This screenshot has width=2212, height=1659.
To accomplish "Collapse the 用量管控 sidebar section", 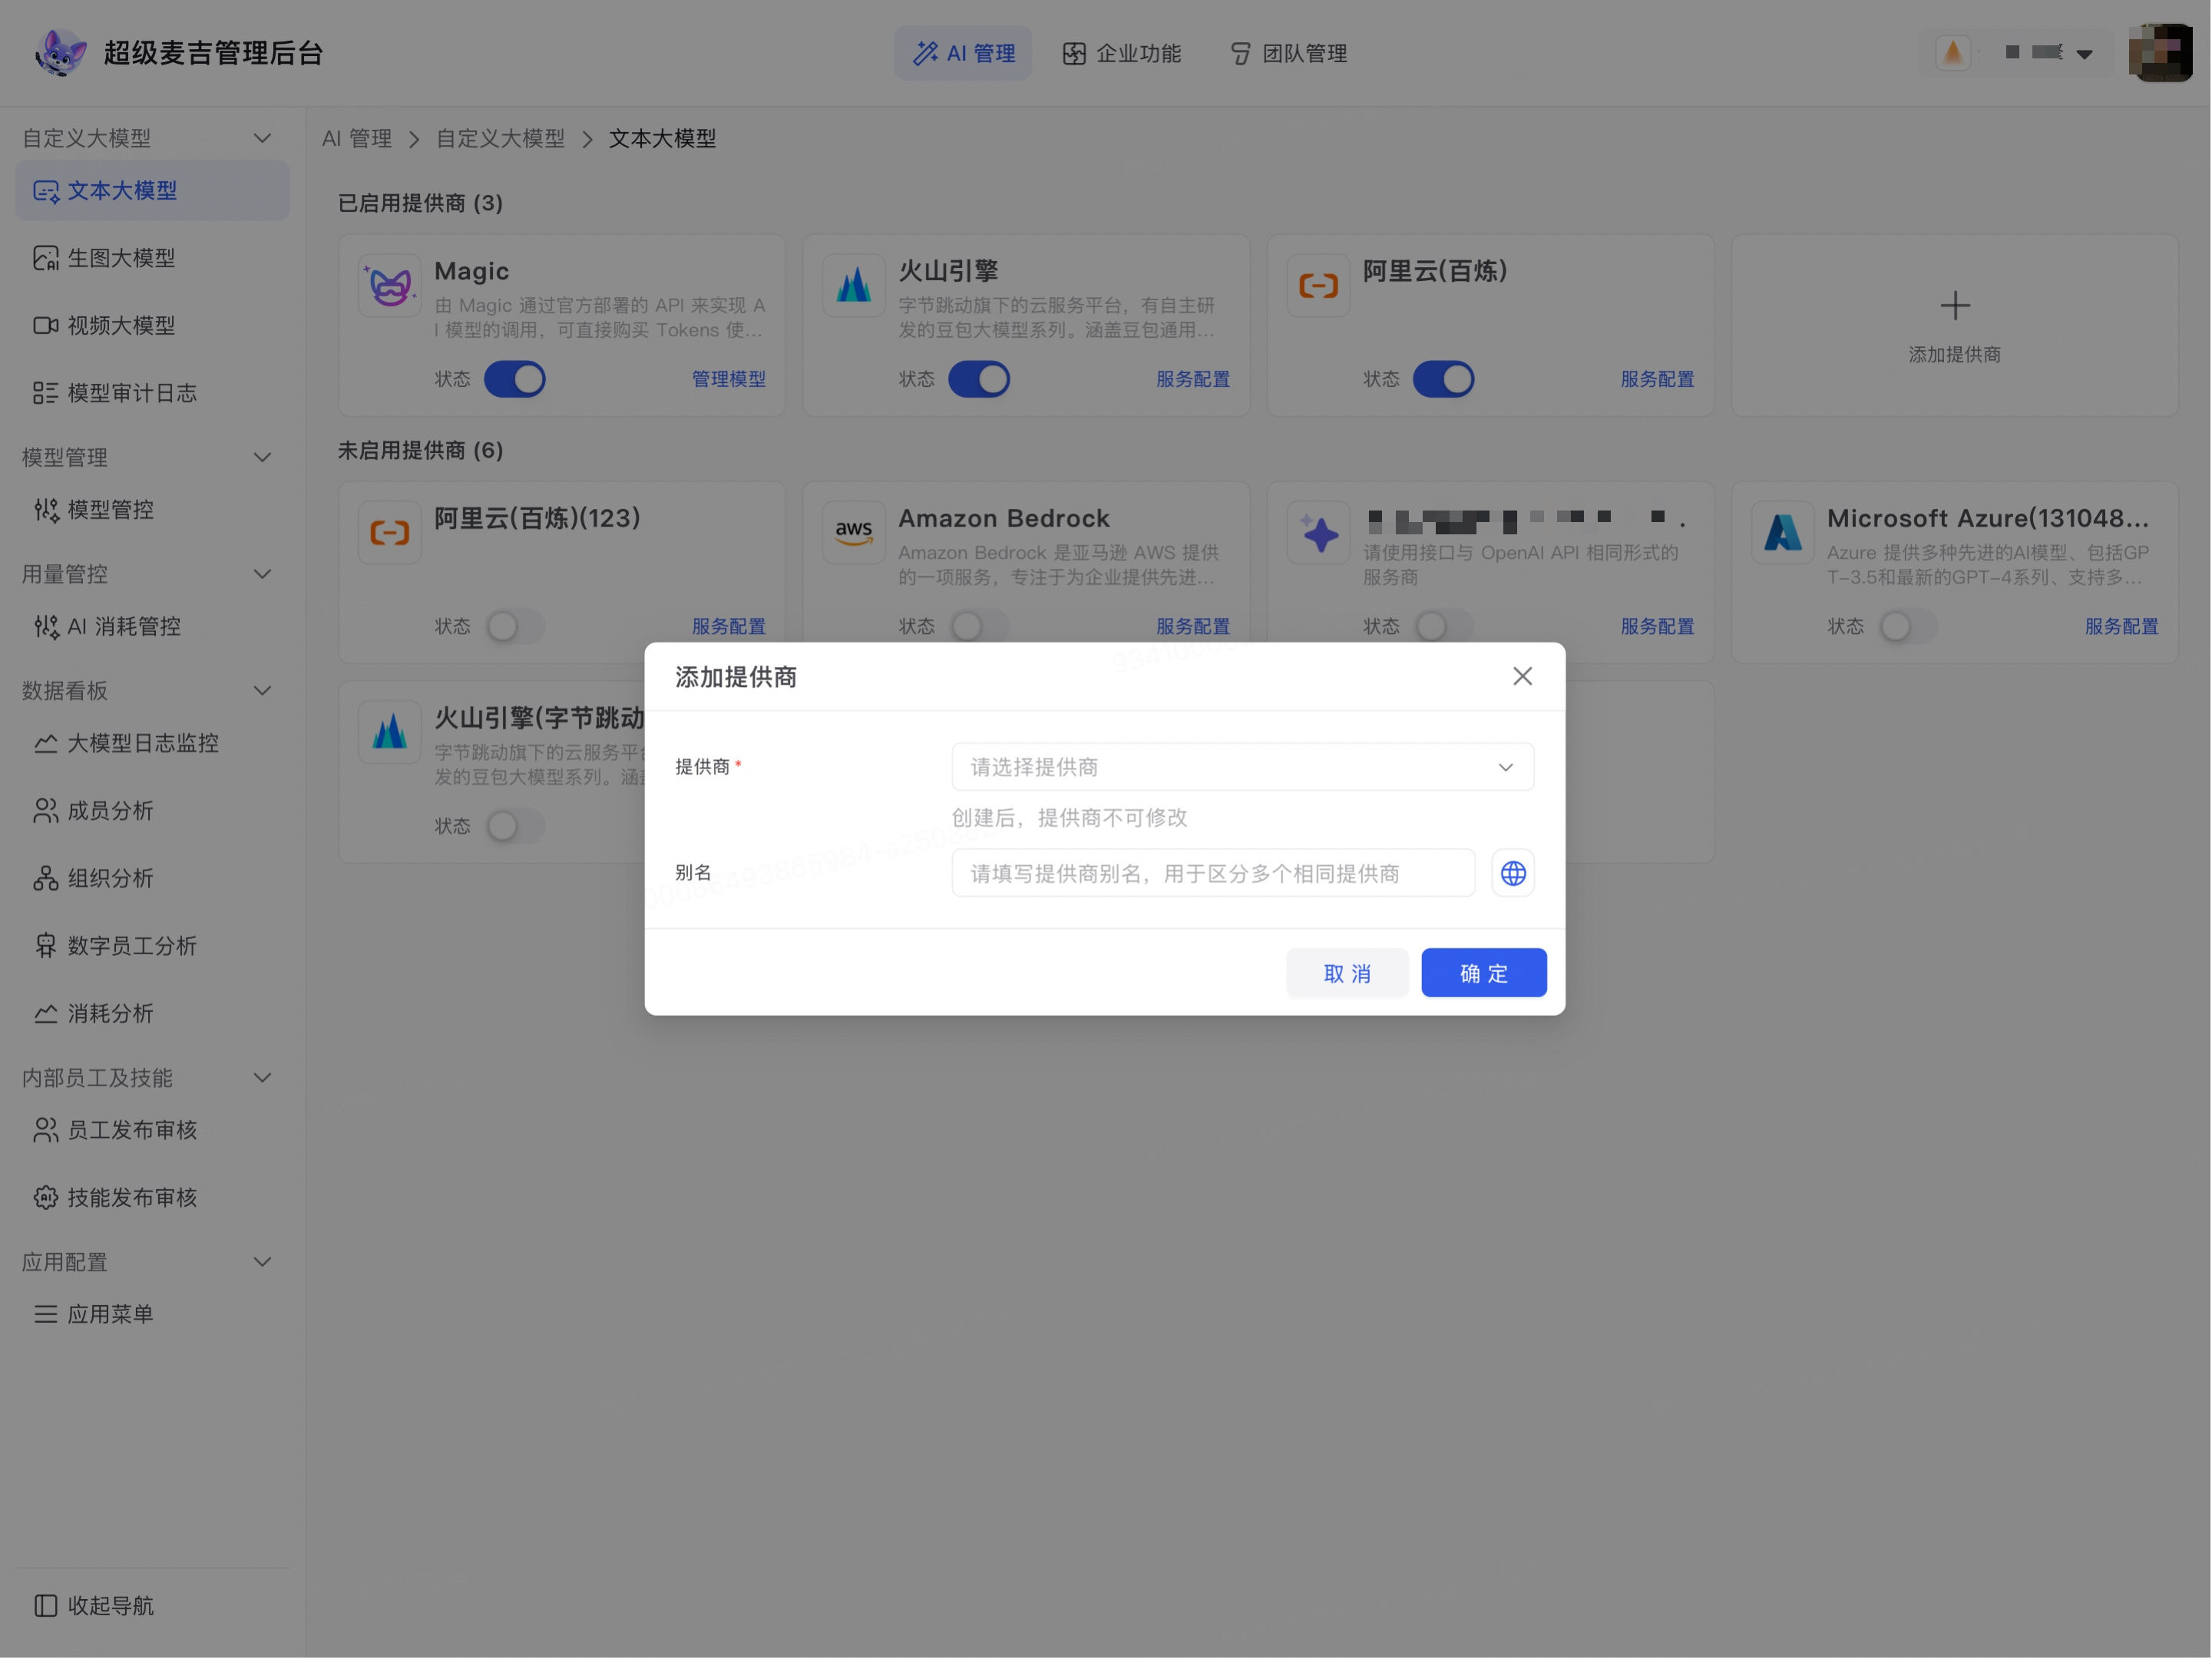I will [x=263, y=574].
